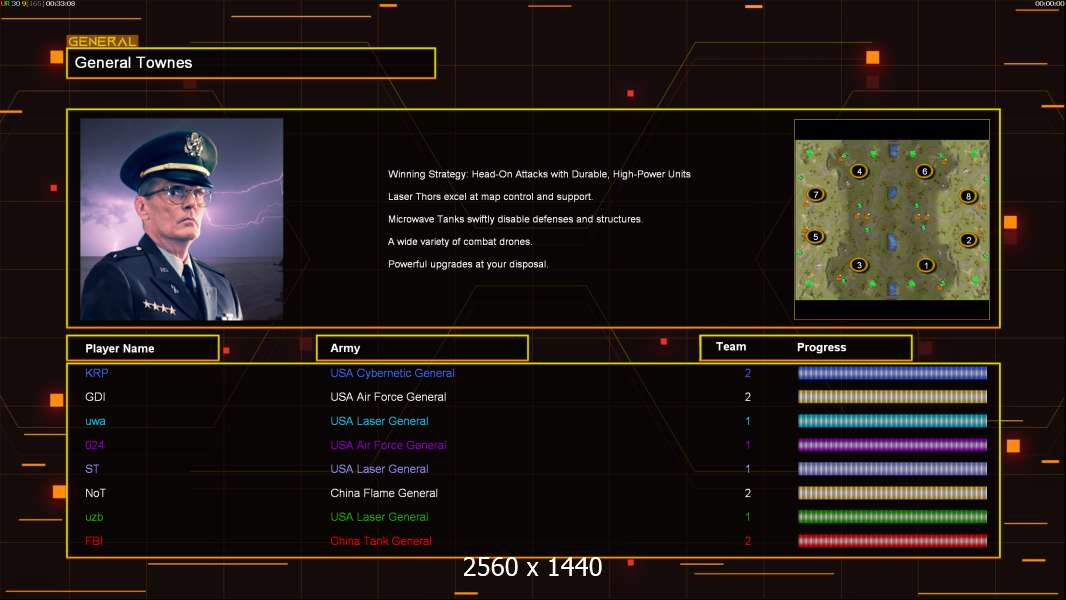Click team number for GDI

pos(748,397)
